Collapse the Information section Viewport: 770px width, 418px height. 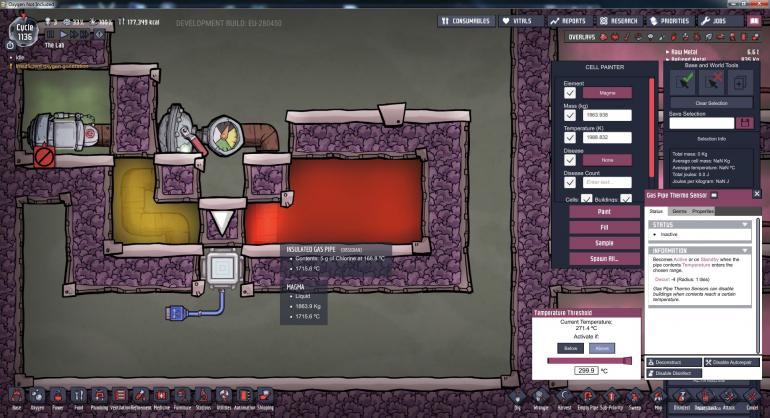pos(745,251)
